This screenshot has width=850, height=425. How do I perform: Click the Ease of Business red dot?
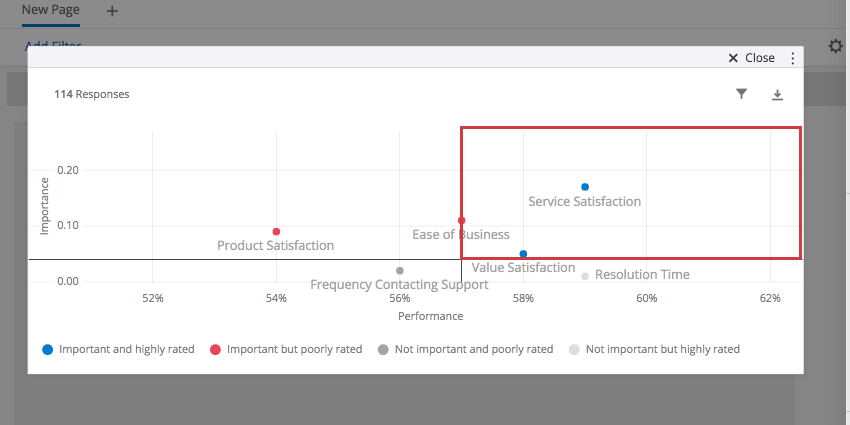(x=461, y=221)
